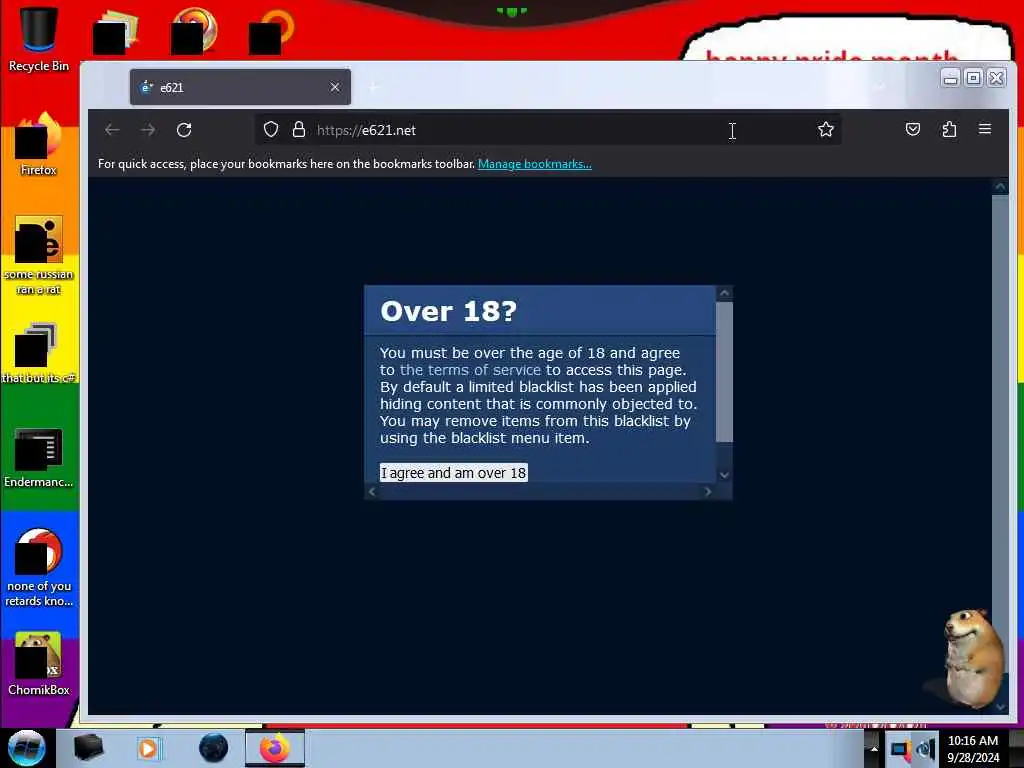This screenshot has height=768, width=1024.
Task: Bookmark this page with the star icon
Action: click(825, 129)
